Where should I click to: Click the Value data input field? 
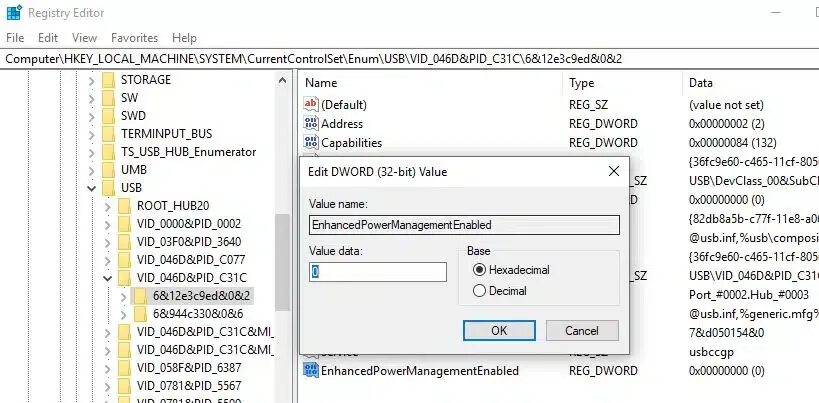(x=378, y=272)
